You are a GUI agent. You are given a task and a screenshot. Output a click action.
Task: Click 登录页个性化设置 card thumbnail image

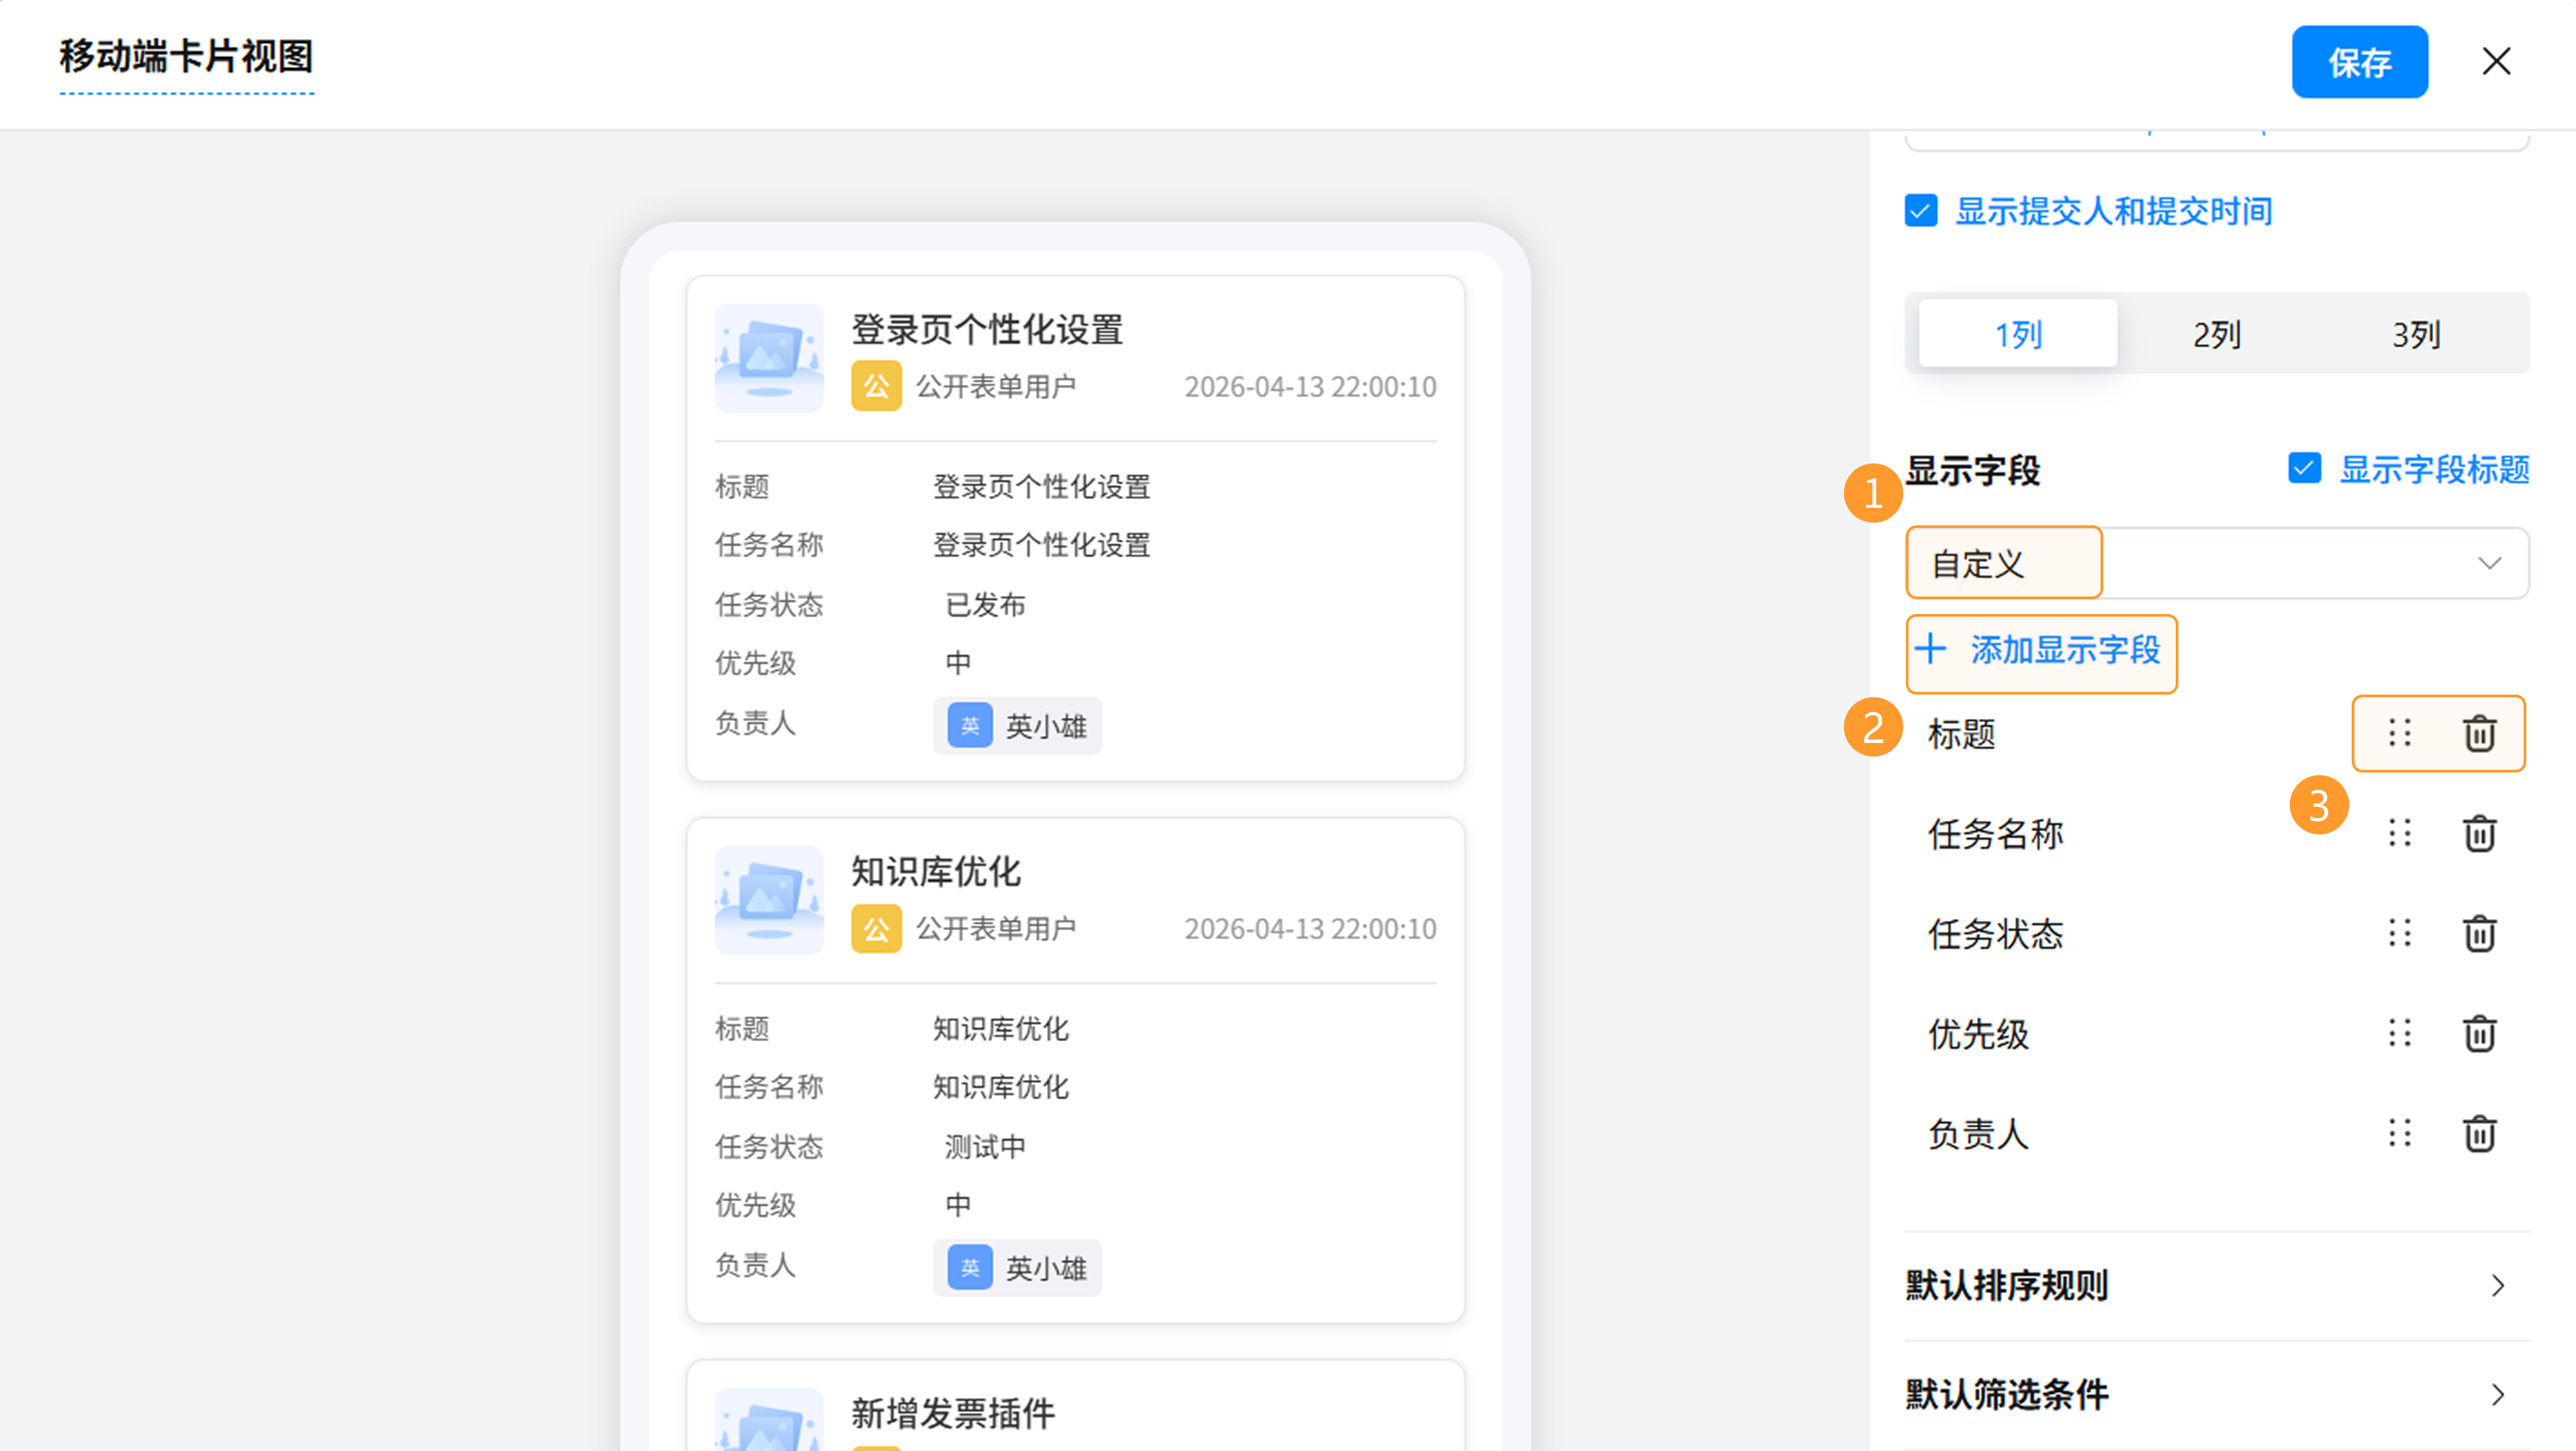tap(769, 358)
